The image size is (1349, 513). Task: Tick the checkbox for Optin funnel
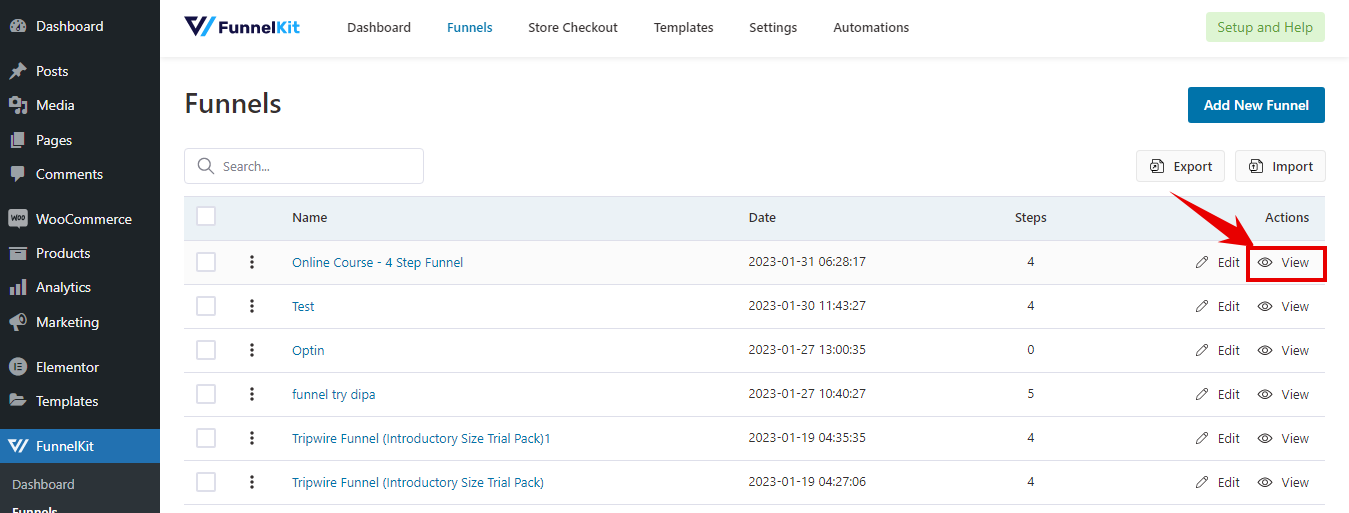coord(206,350)
